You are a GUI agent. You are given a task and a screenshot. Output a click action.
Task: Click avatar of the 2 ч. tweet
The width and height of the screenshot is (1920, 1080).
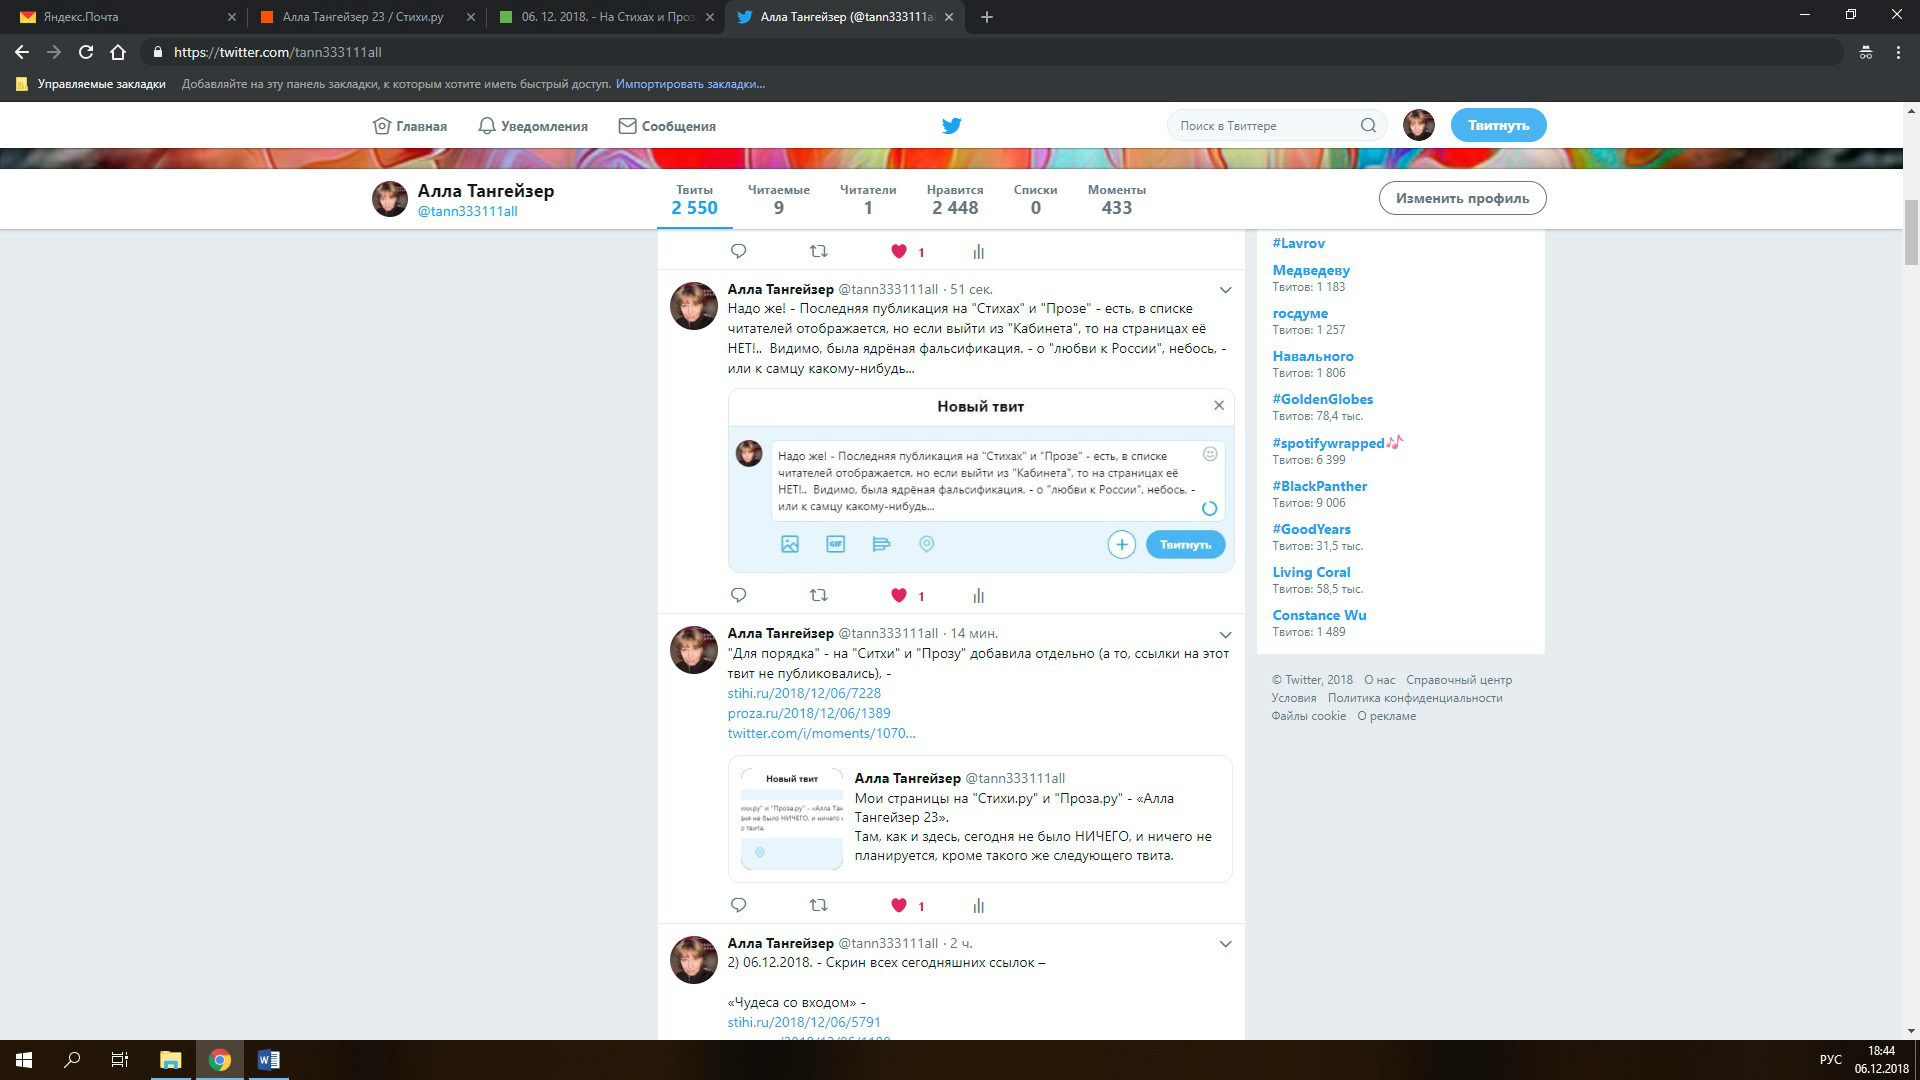693,960
